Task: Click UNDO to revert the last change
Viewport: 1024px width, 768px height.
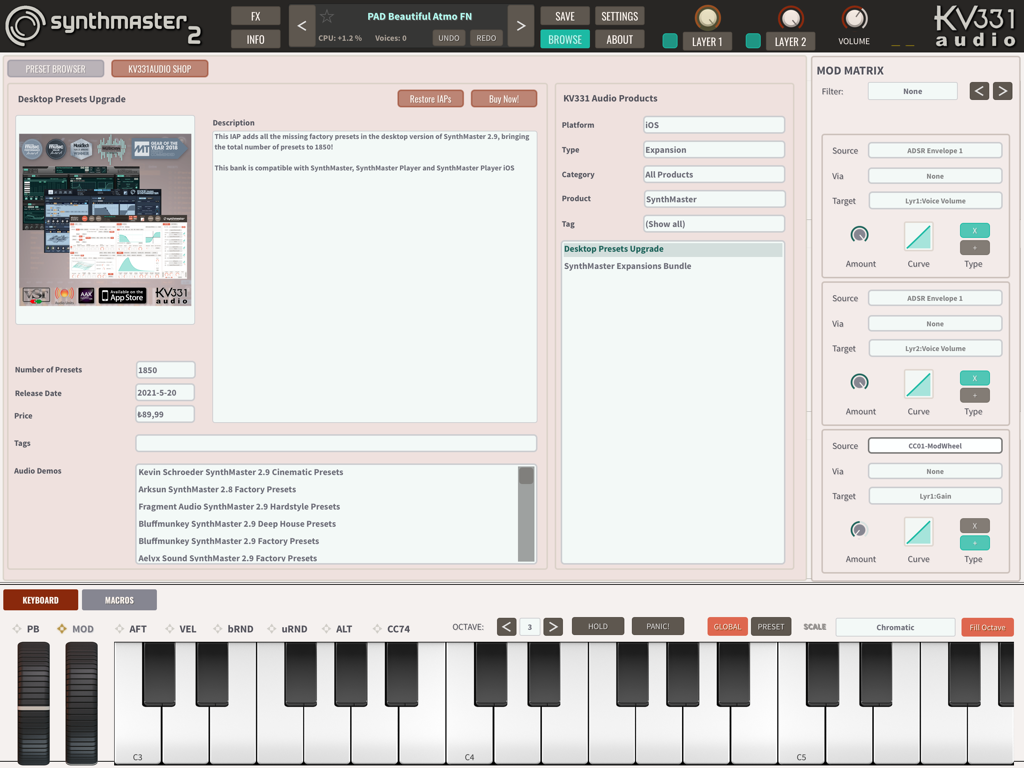Action: pyautogui.click(x=447, y=36)
